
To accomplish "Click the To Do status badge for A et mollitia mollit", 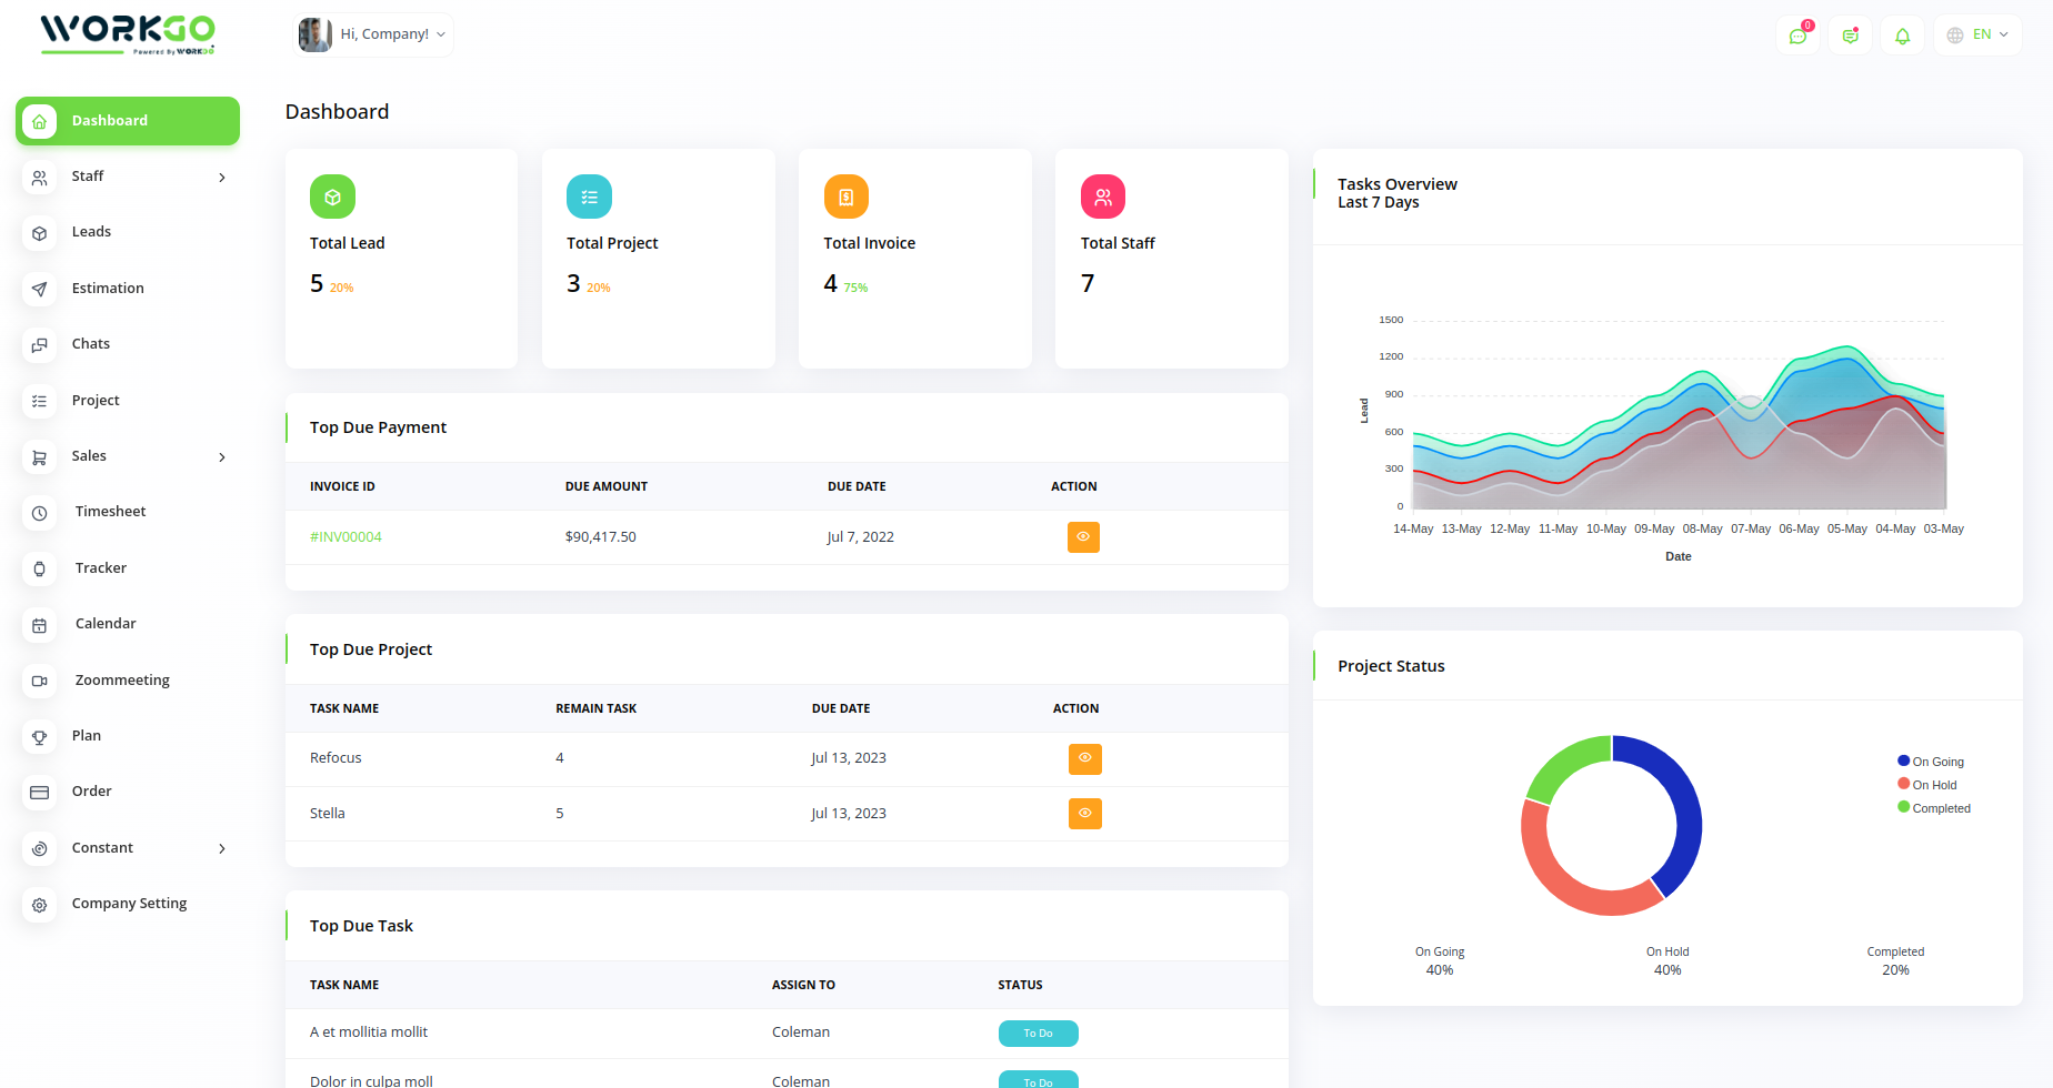I will coord(1038,1033).
